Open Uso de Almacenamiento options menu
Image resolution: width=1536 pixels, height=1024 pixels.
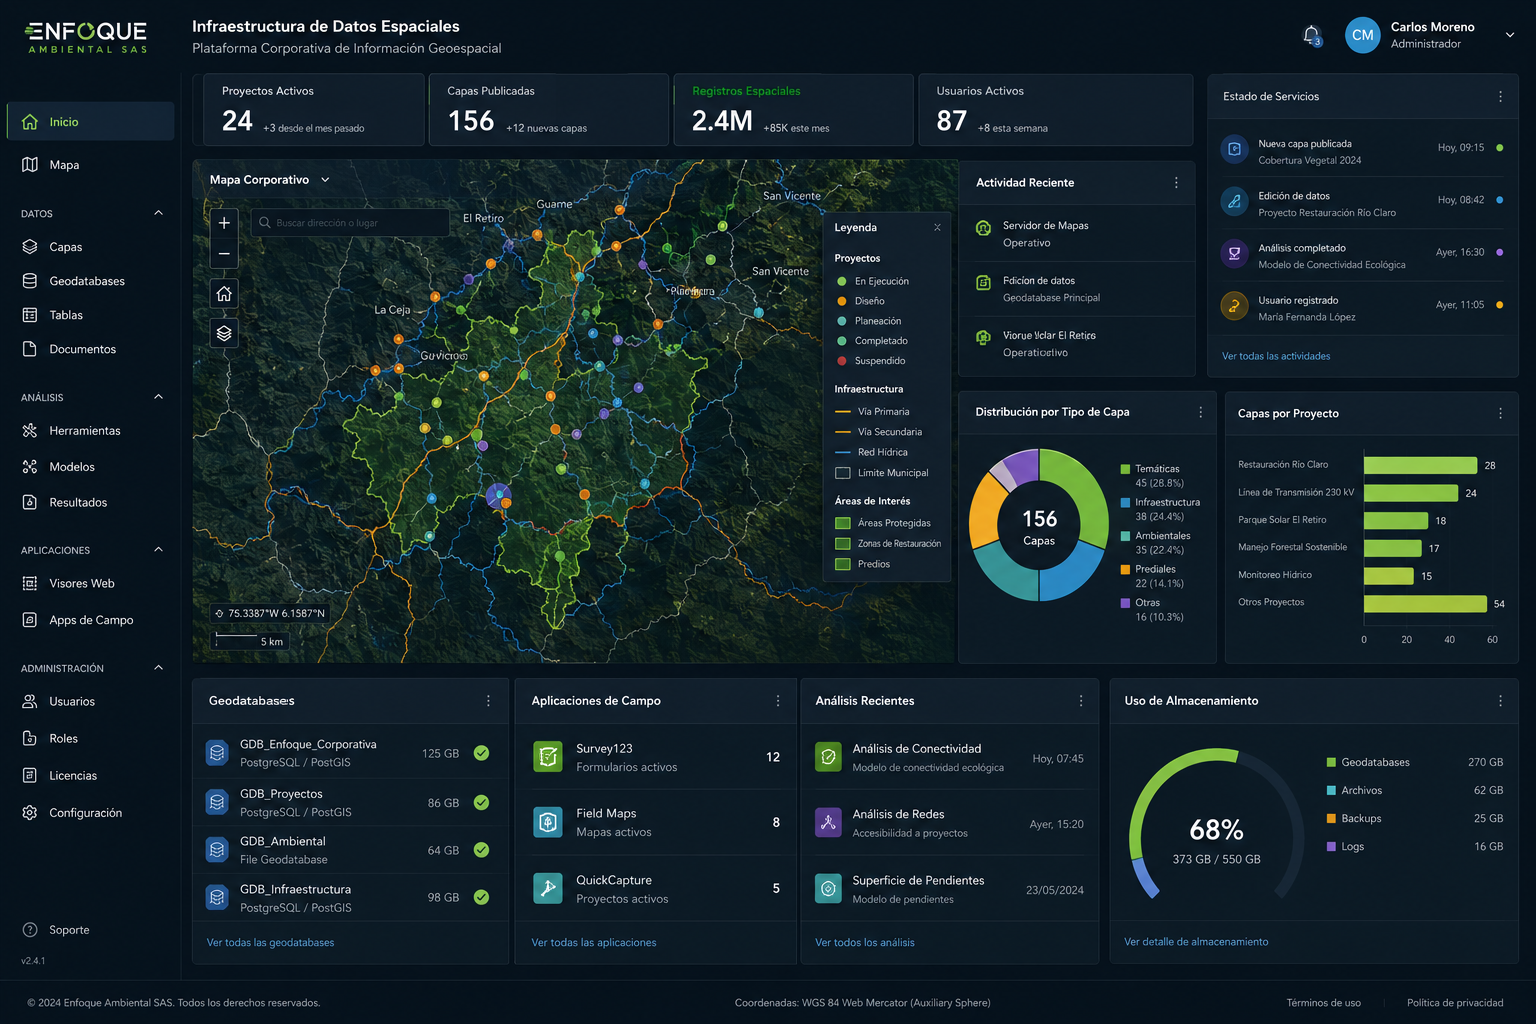click(x=1500, y=701)
